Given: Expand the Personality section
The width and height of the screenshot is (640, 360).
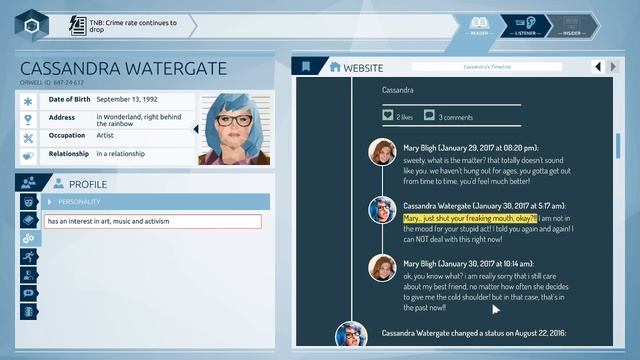Looking at the screenshot, I should click(156, 202).
